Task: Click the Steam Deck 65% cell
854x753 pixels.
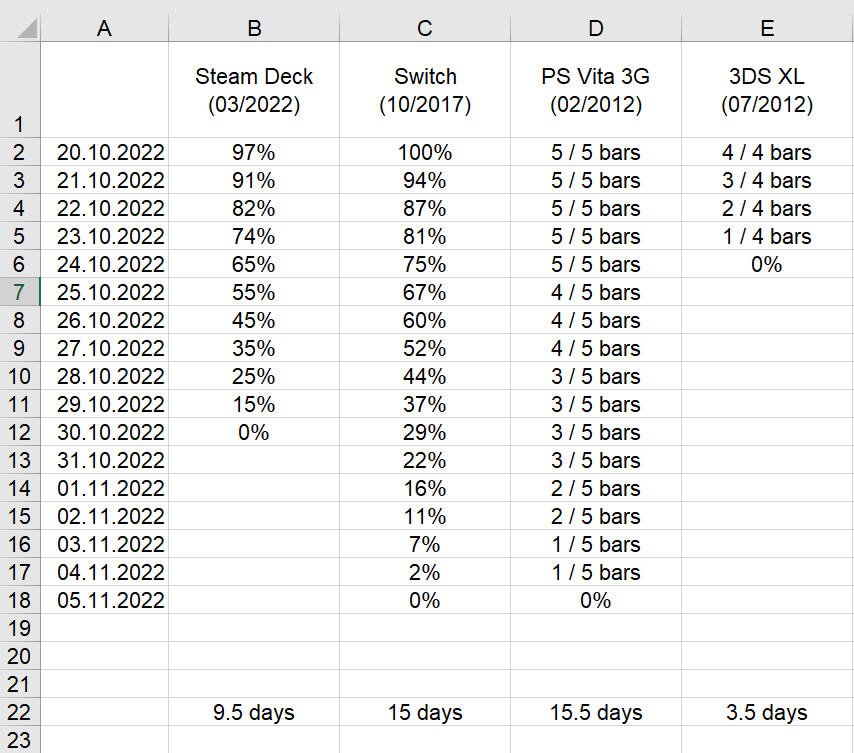Action: coord(254,264)
